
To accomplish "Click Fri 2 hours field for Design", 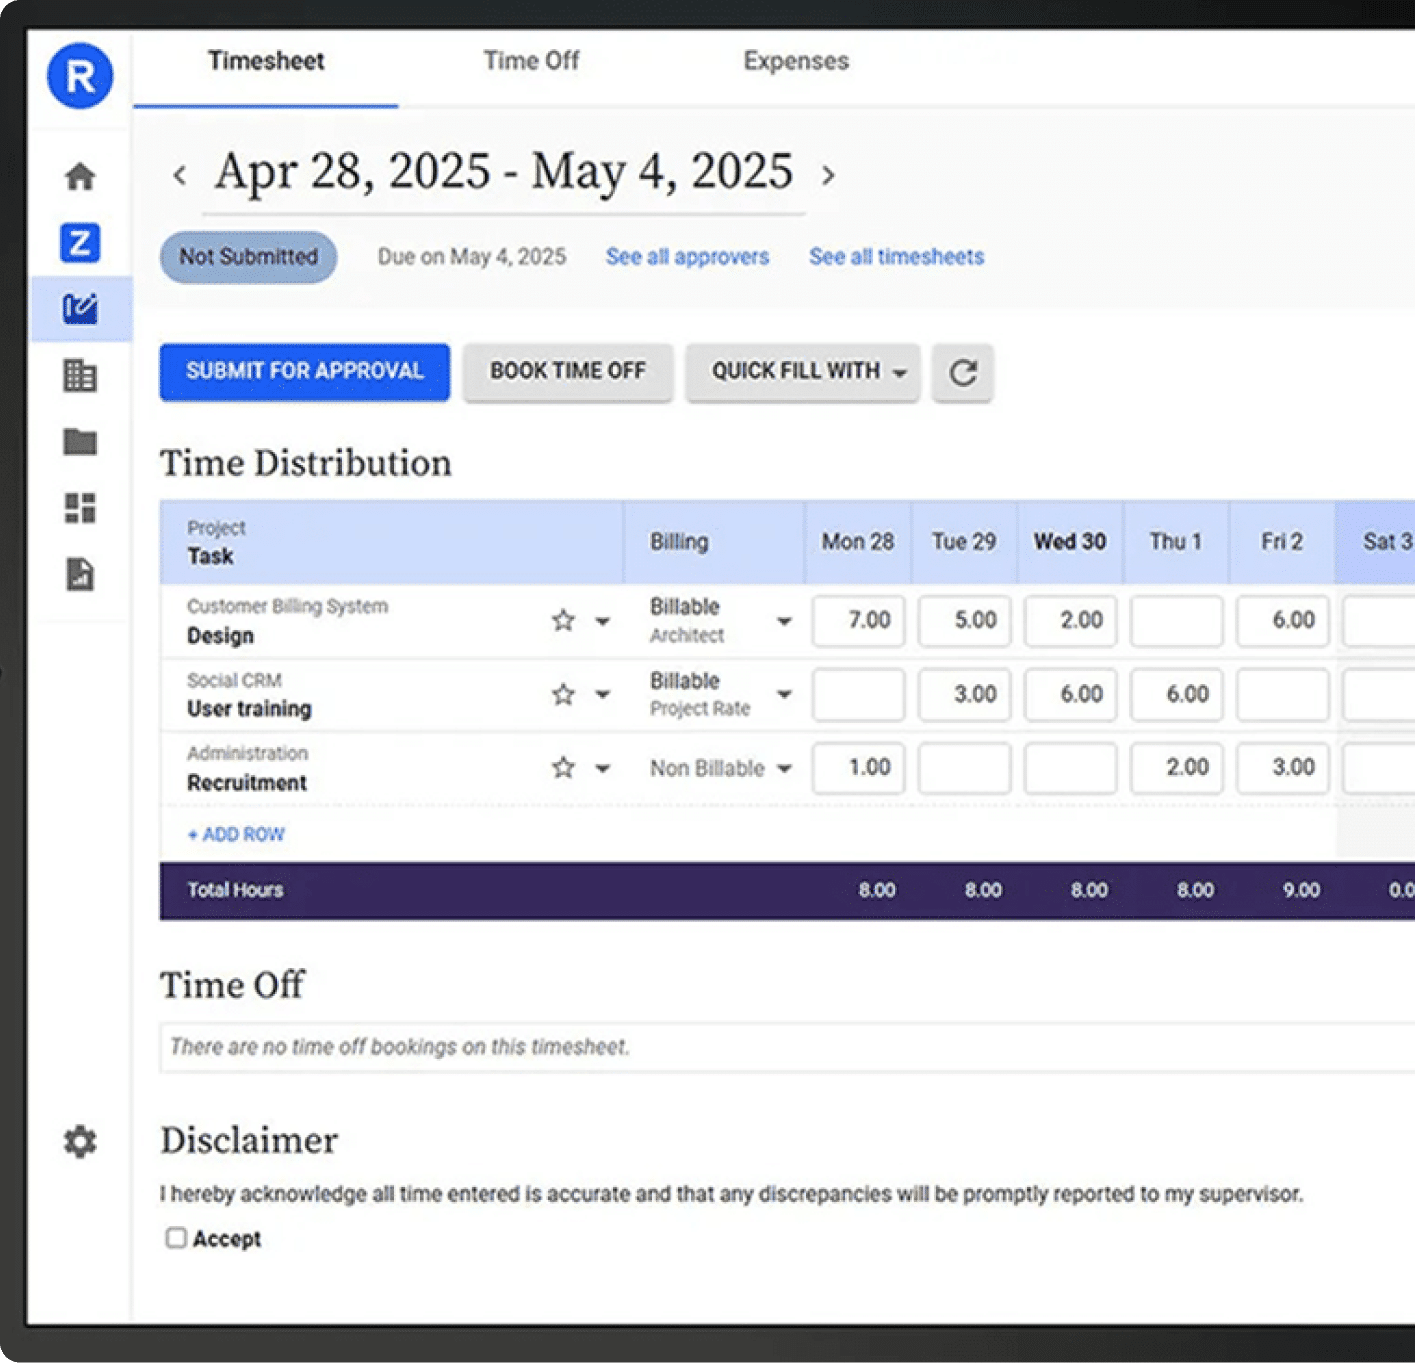I will click(1282, 621).
